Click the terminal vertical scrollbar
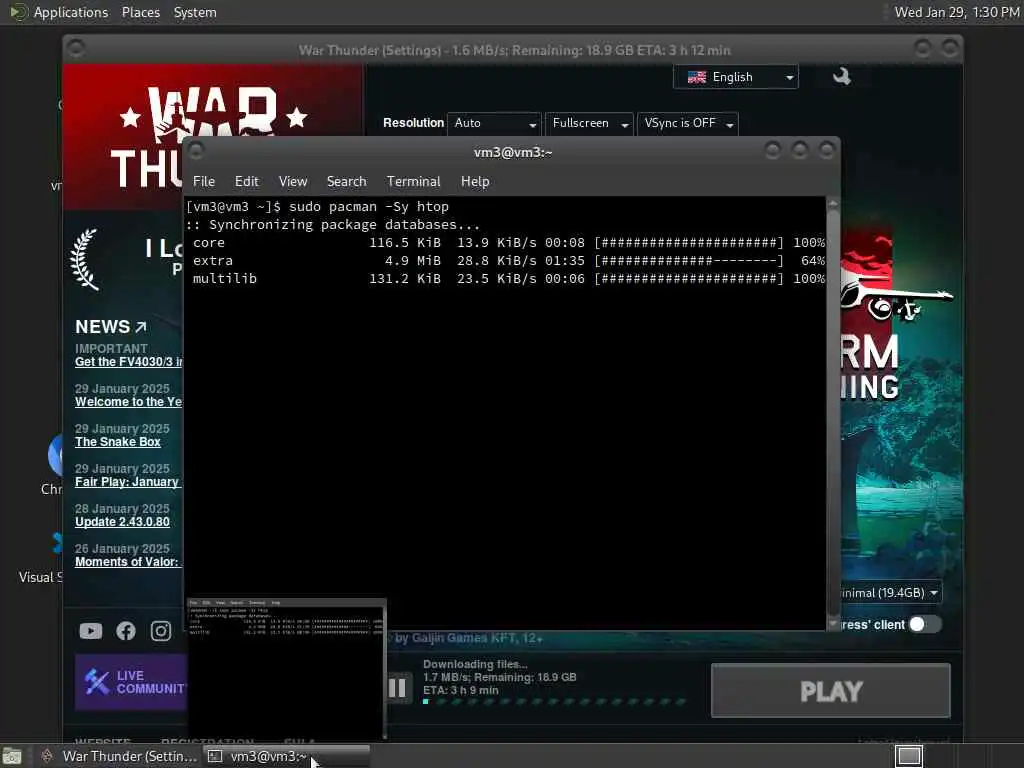 833,413
